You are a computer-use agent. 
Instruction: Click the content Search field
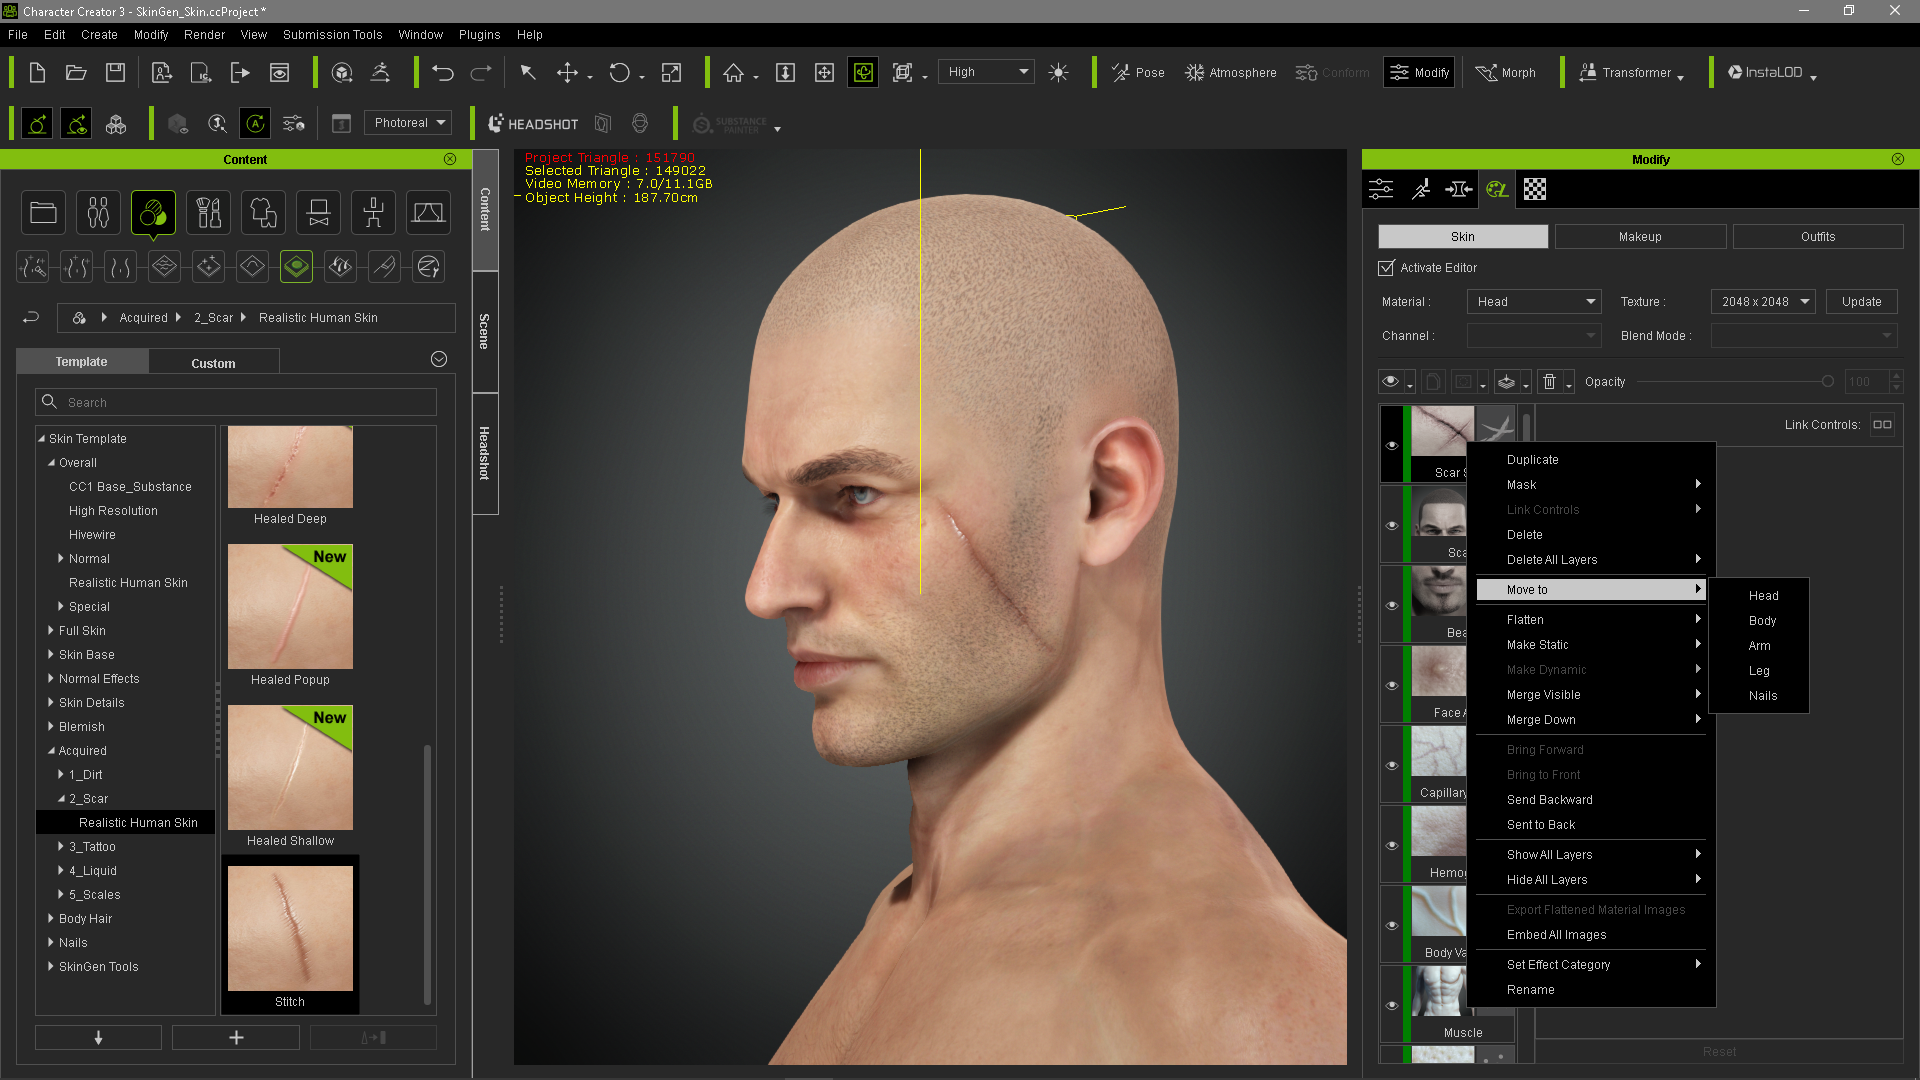(x=236, y=402)
